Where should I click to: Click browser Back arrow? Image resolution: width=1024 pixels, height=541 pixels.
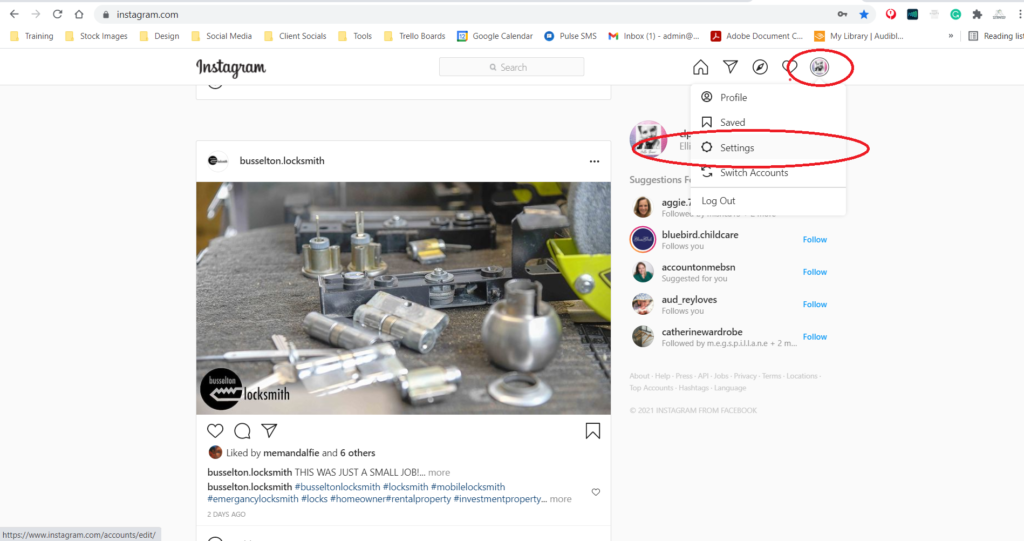[14, 14]
